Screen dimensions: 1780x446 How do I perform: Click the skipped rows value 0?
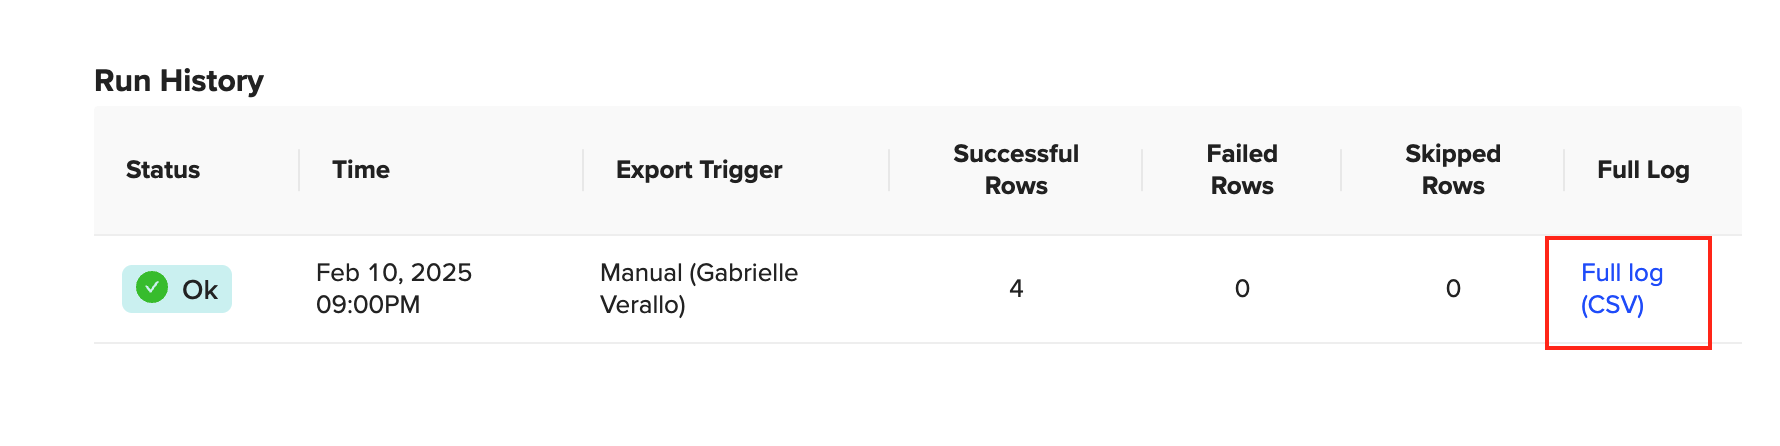coord(1453,289)
